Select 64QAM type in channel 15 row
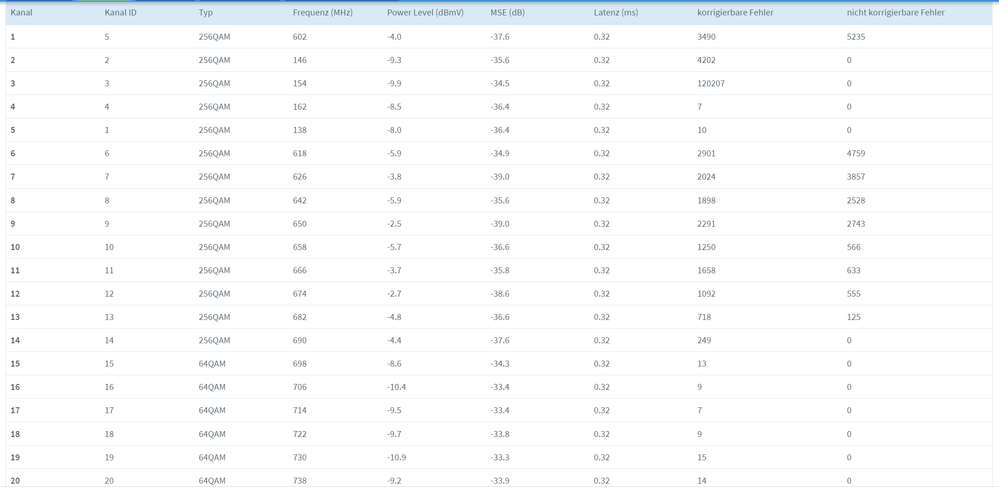The image size is (999, 489). 212,364
